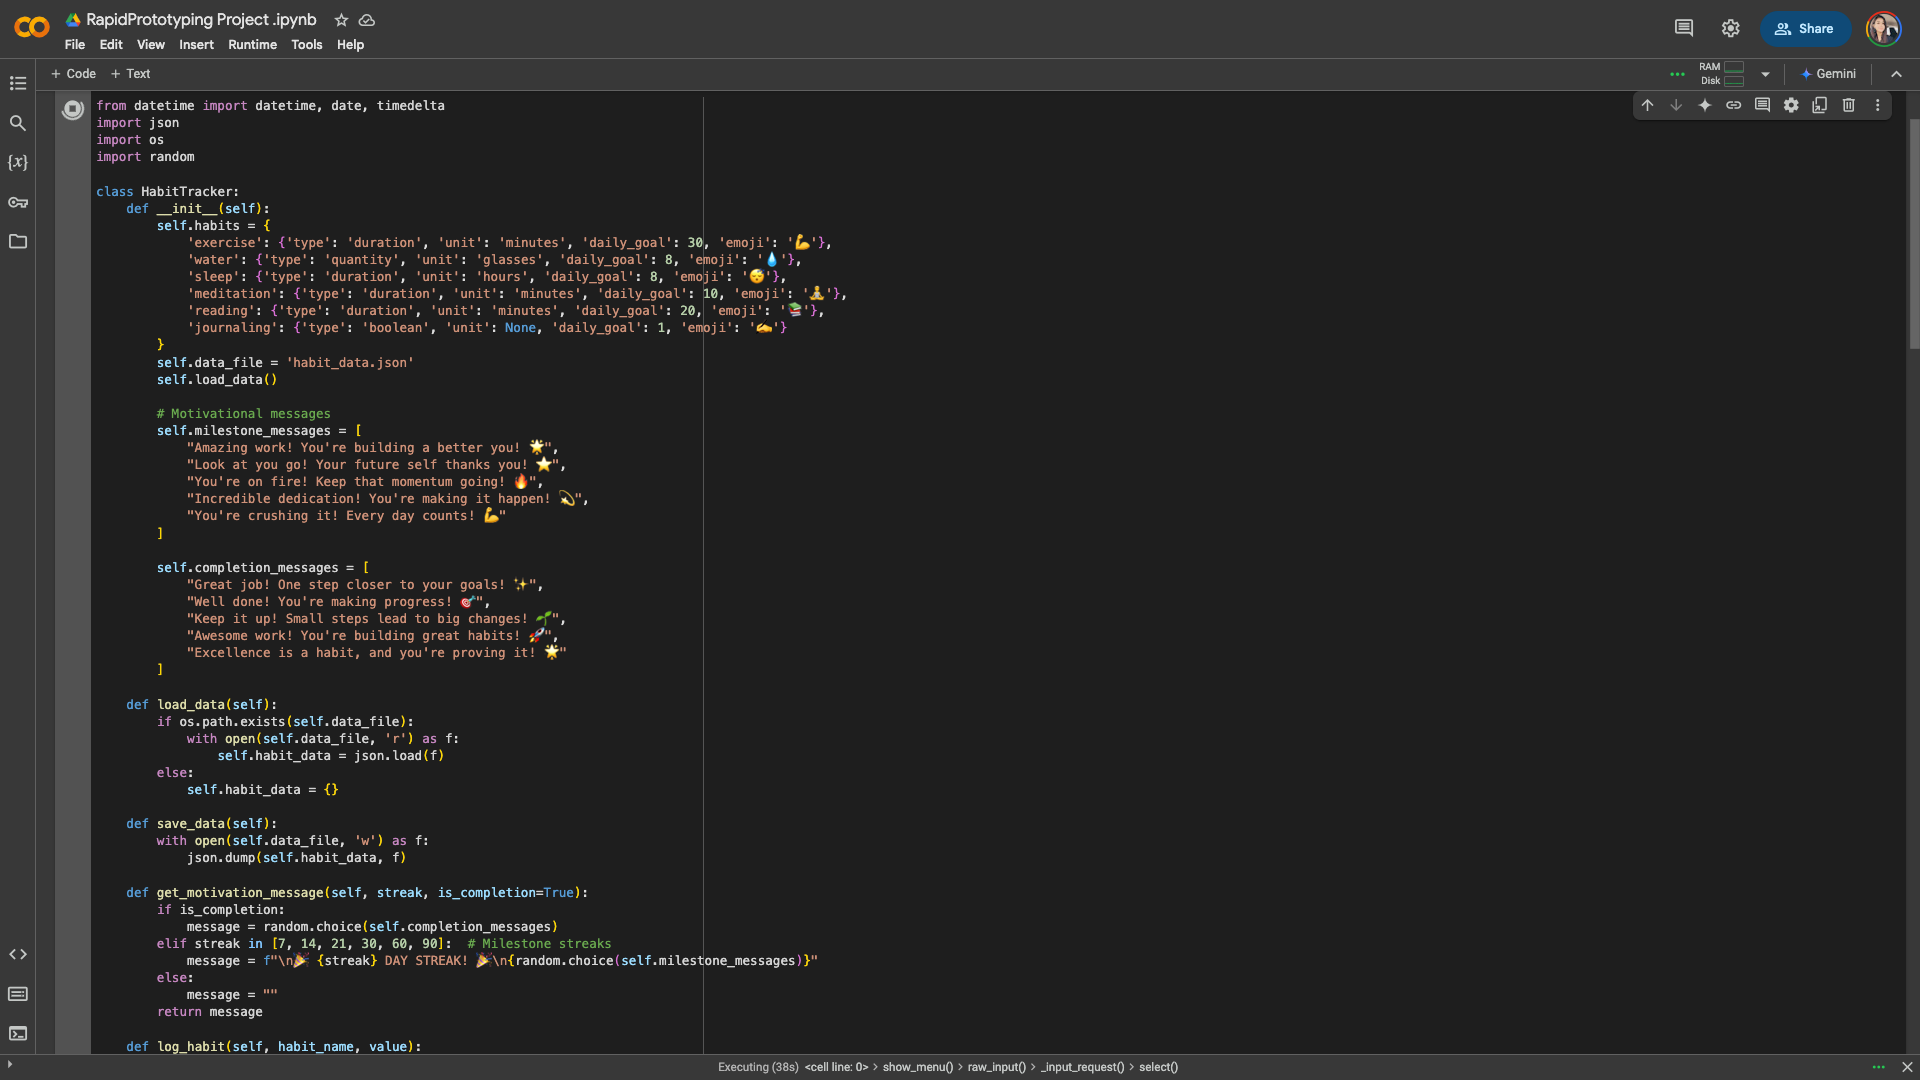Click the '# Motivational messages' comment
1920x1080 pixels.
[x=243, y=413]
